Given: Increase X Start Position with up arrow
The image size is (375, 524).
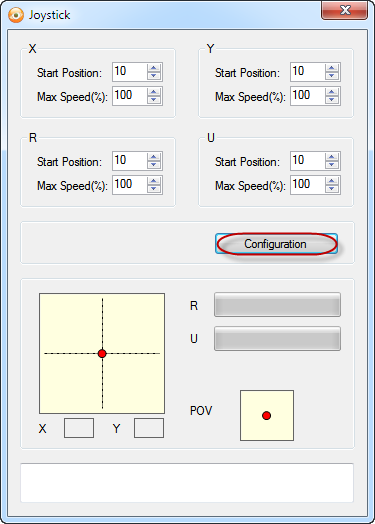Looking at the screenshot, I should (154, 68).
